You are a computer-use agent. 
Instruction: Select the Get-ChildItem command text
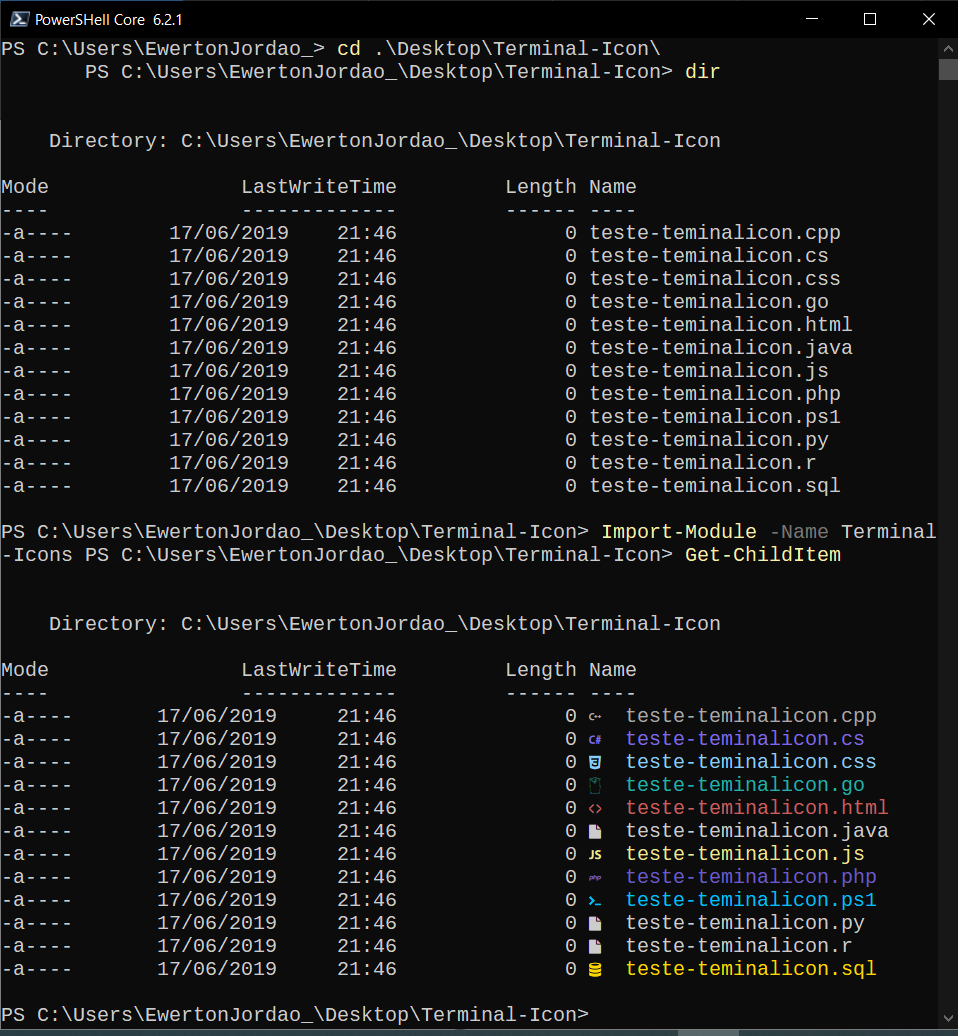pos(762,554)
